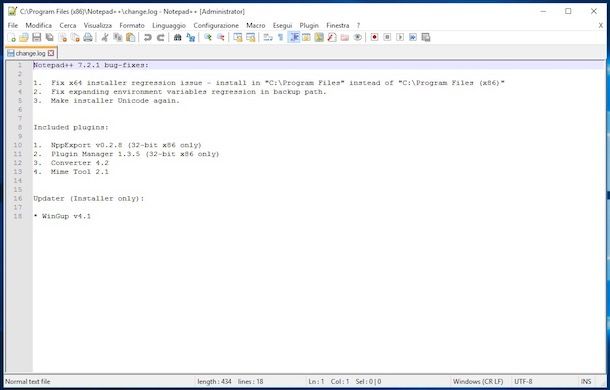Click the 'length : 434' status entry
The image size is (610, 390).
tap(214, 381)
